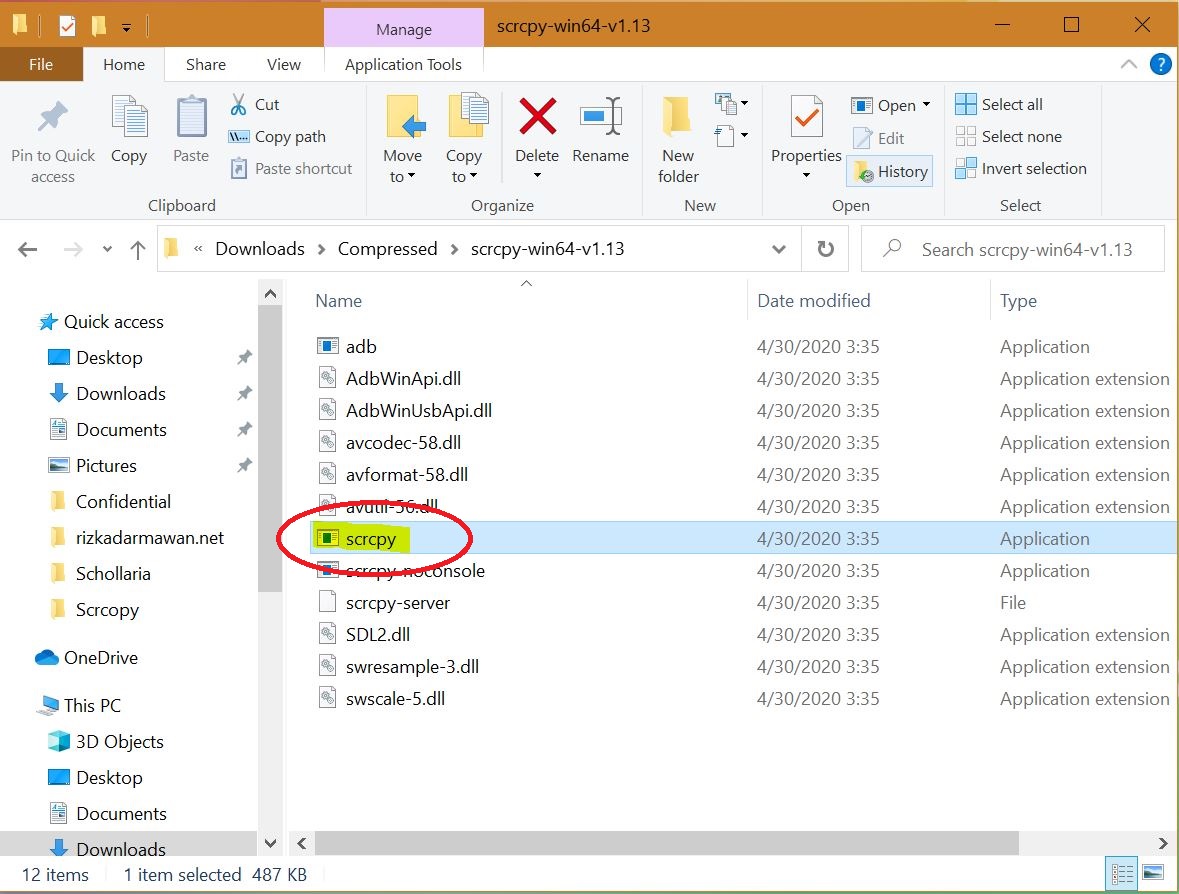Open OneDrive in navigation pane
Screen dimensions: 1179x894
click(100, 658)
